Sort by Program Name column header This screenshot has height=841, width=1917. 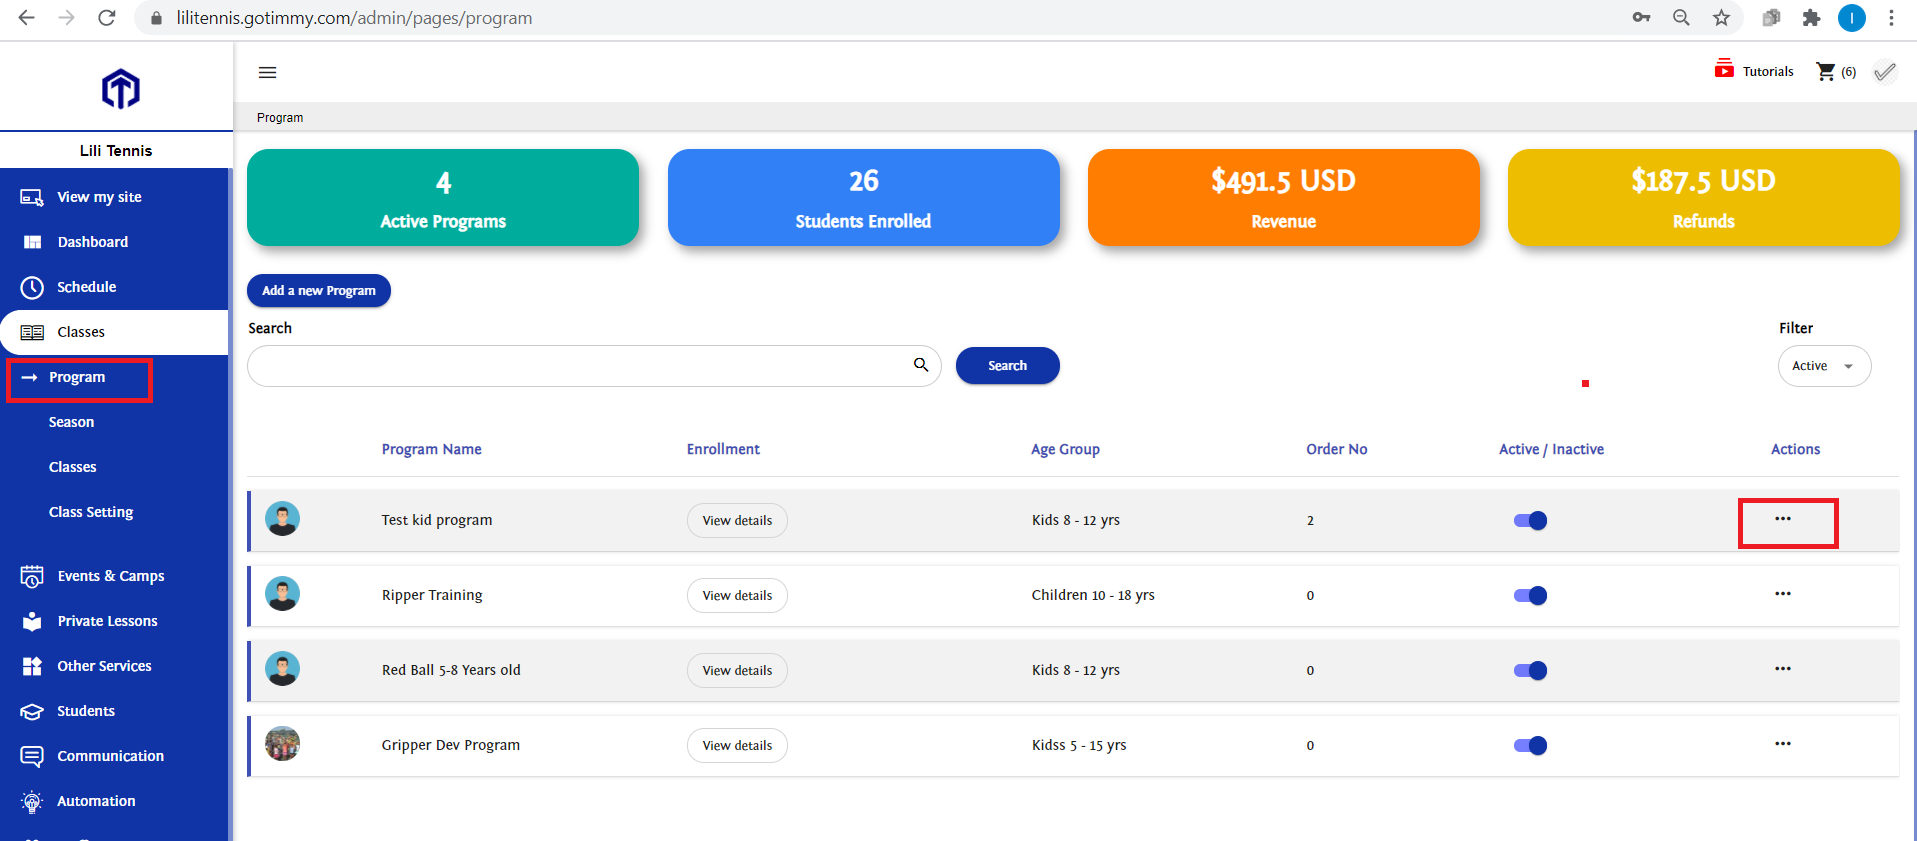(432, 449)
